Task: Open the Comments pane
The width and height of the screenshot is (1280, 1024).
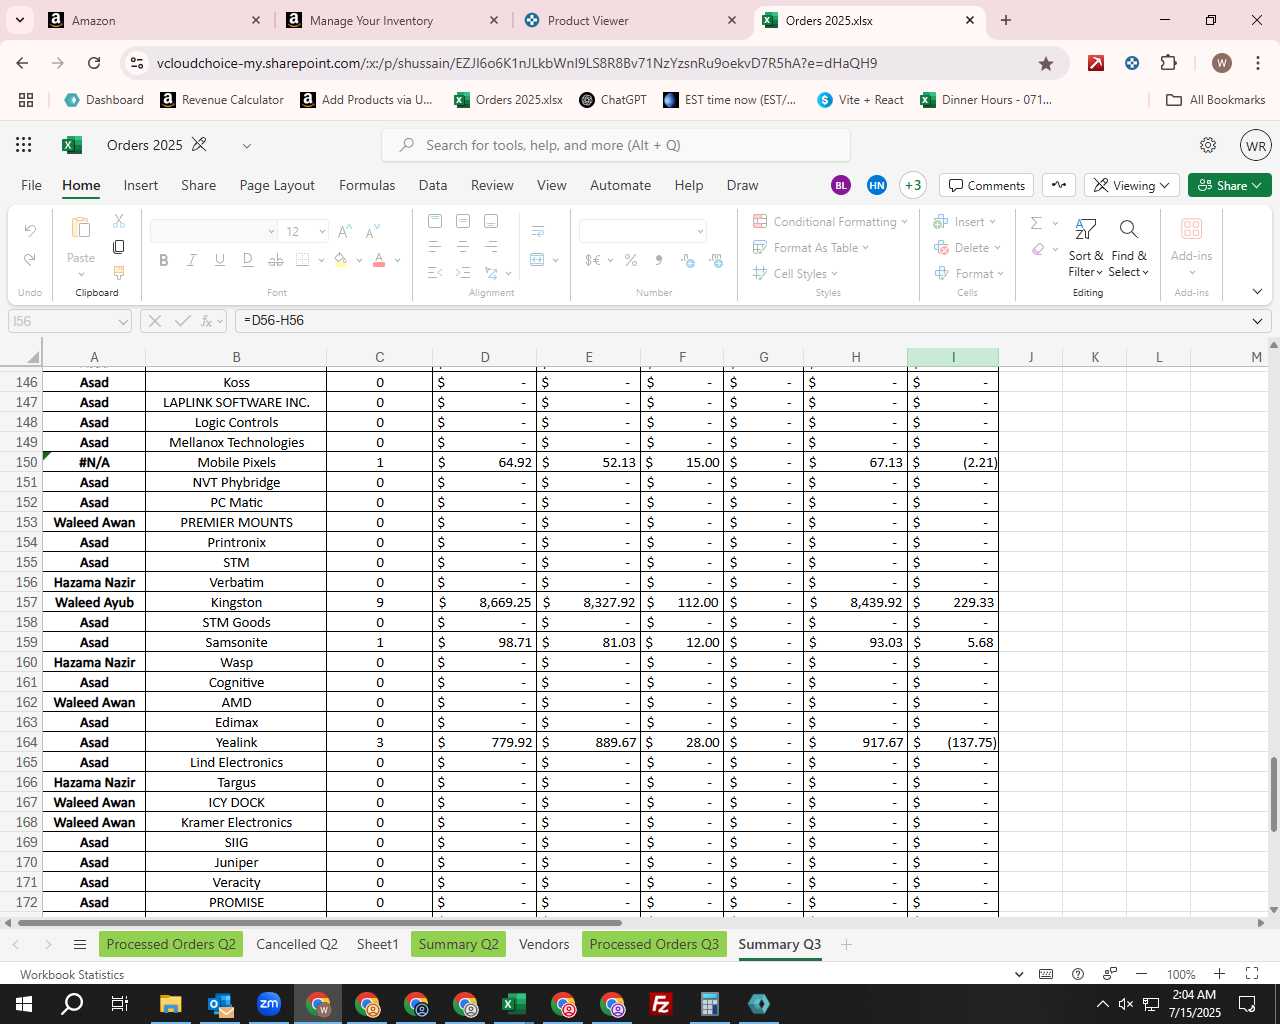Action: click(x=987, y=185)
